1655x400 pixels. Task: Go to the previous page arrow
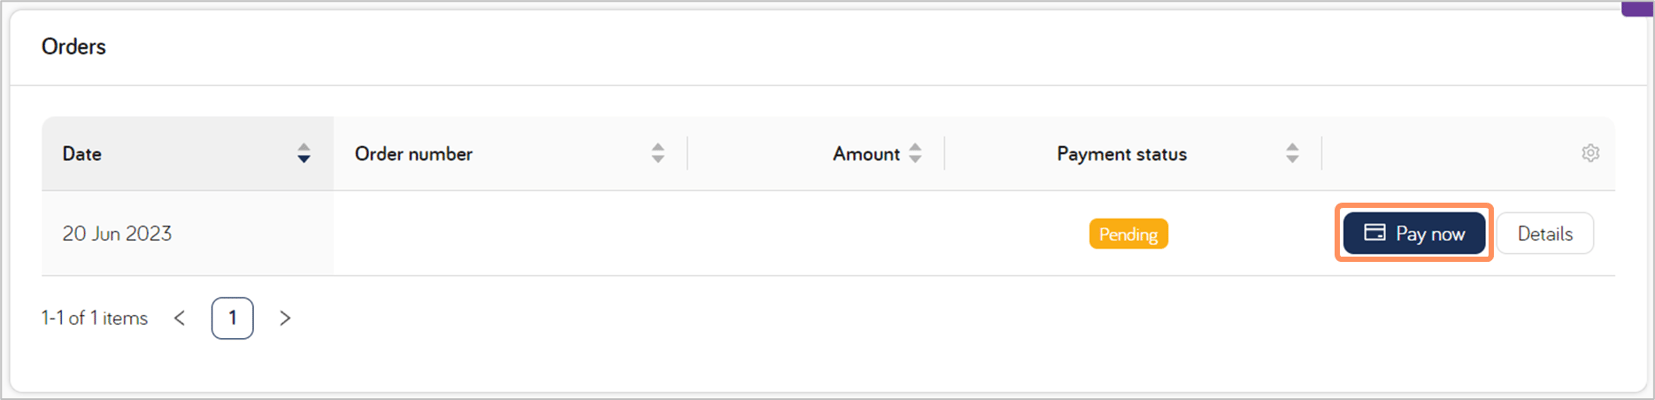pyautogui.click(x=180, y=318)
